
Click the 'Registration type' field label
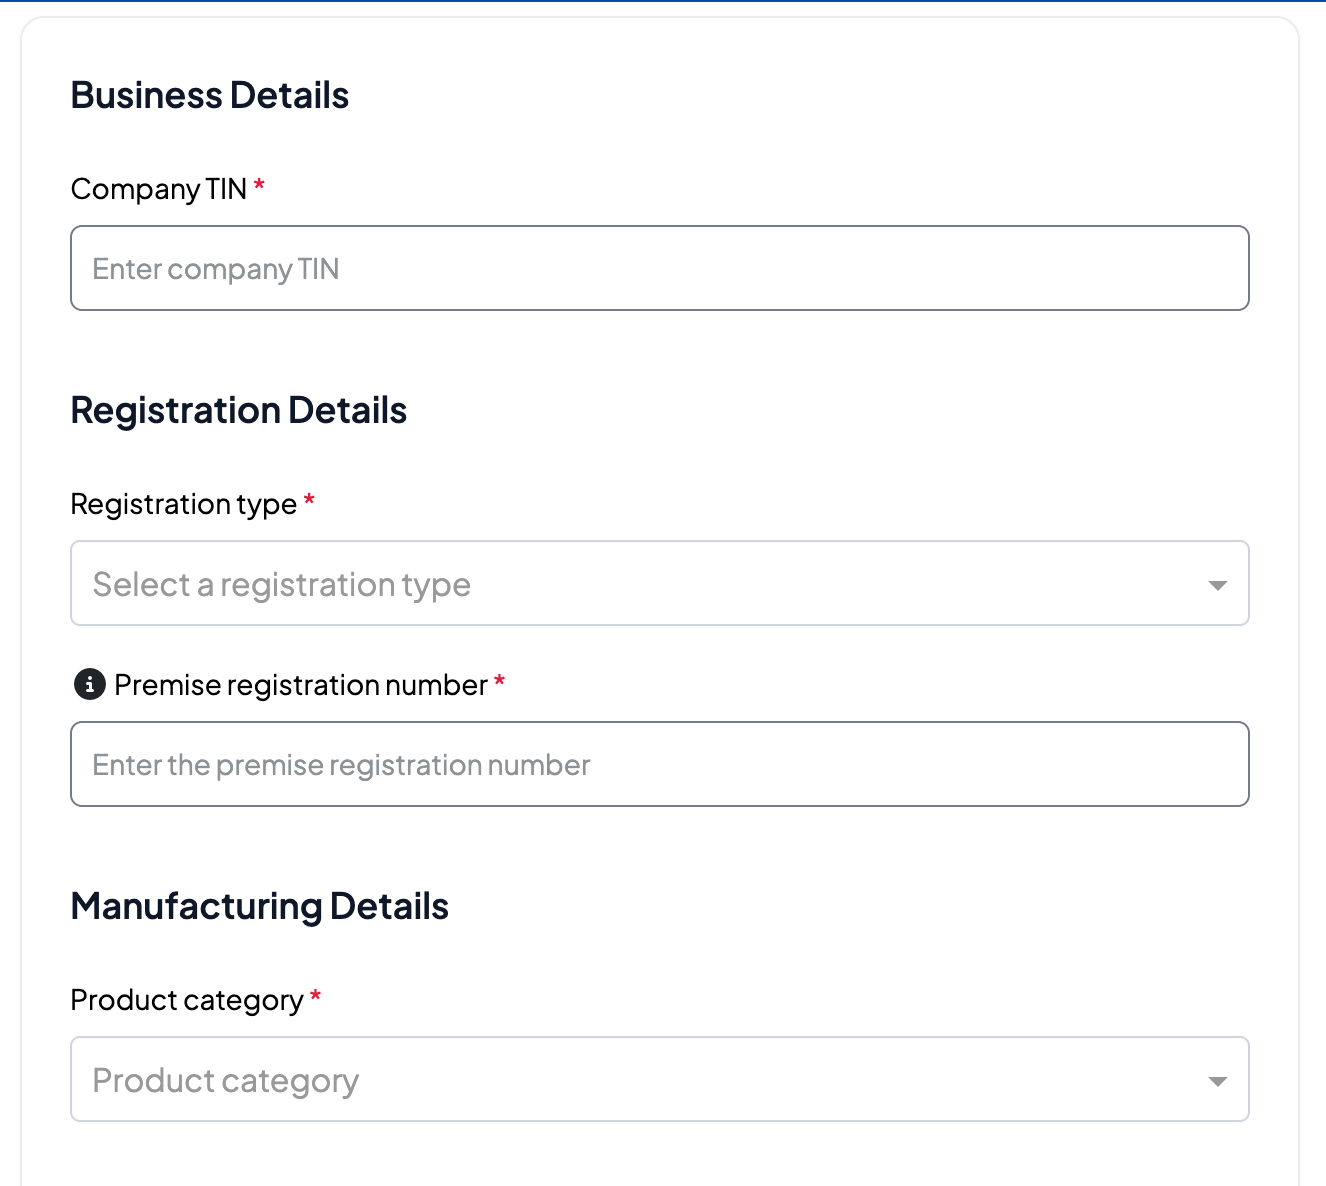183,504
